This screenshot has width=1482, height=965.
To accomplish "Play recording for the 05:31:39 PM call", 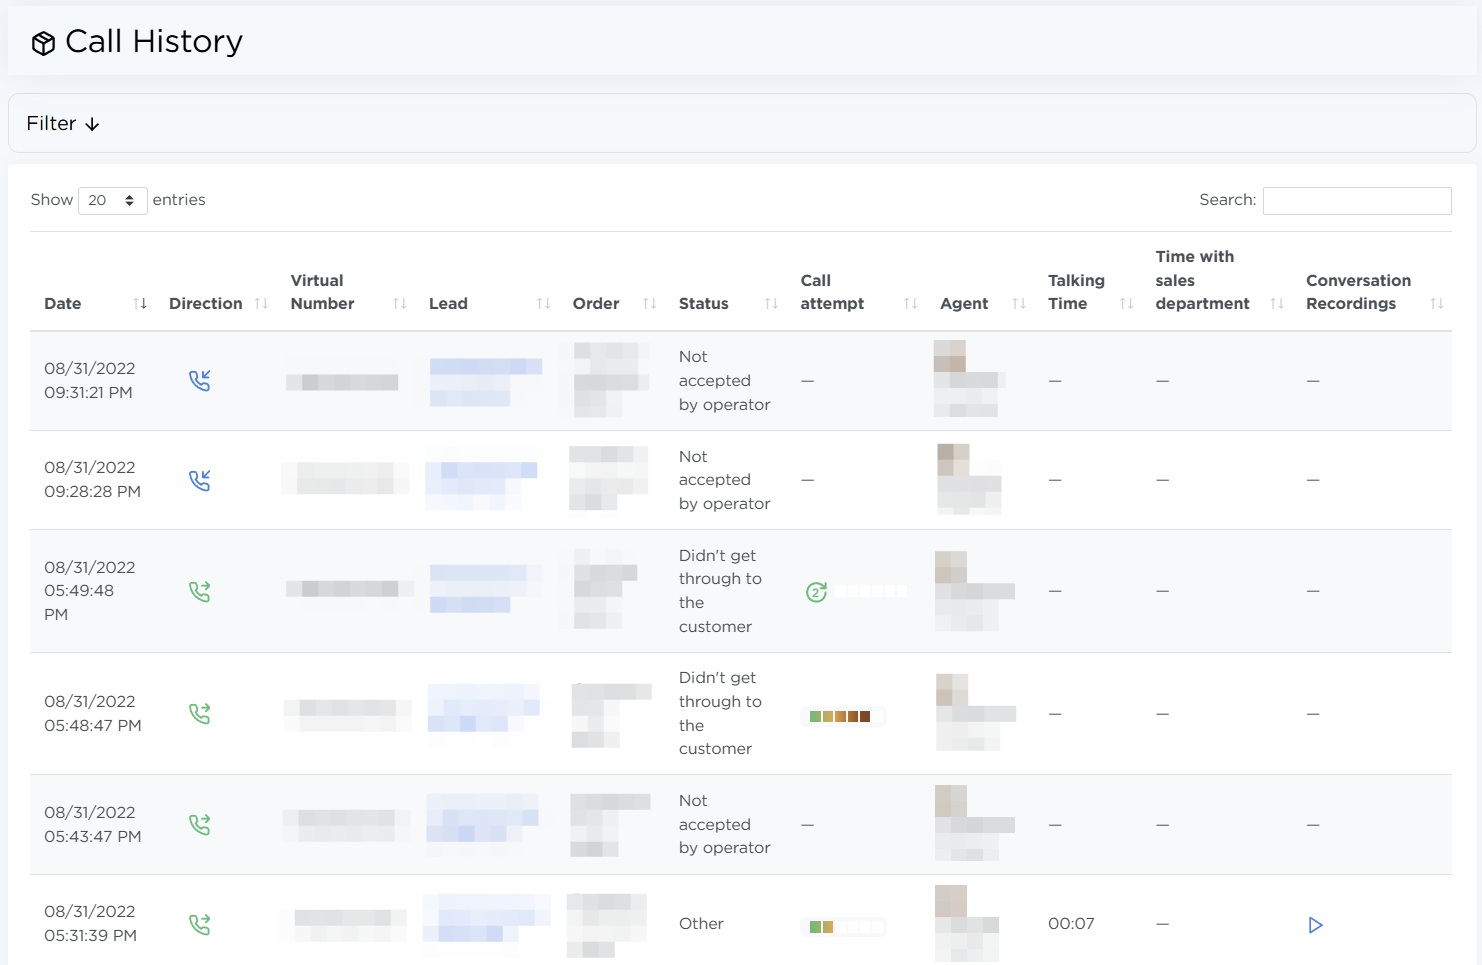I will click(x=1315, y=925).
